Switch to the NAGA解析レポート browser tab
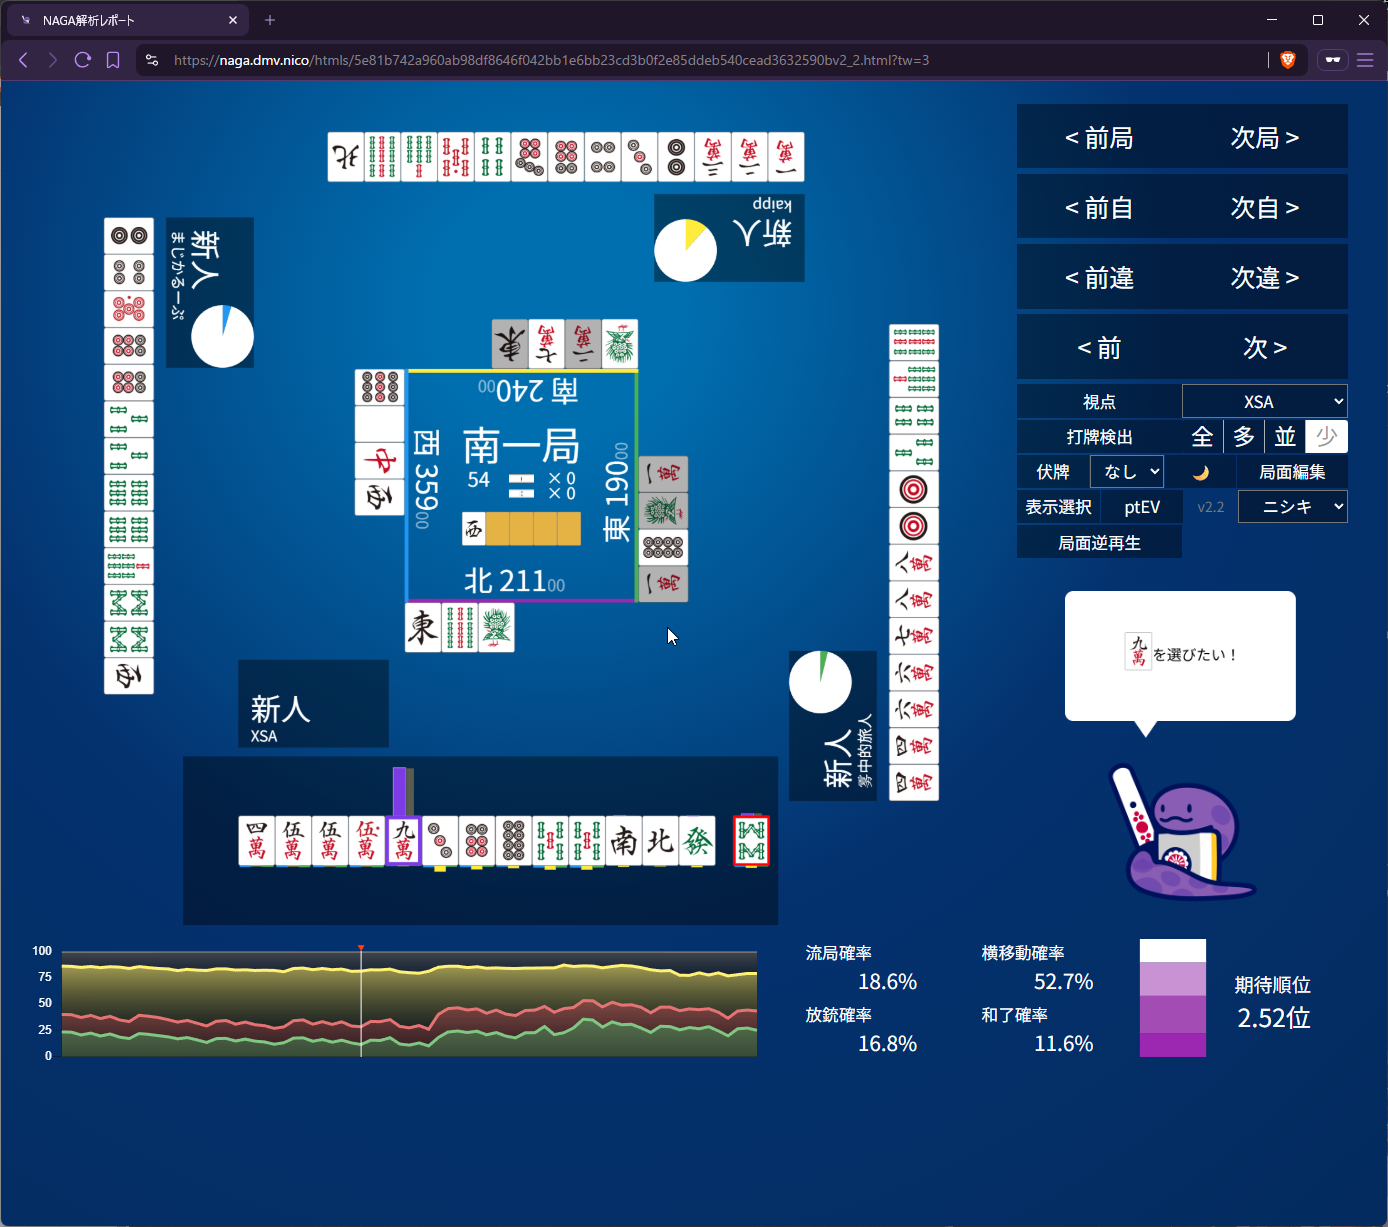1388x1227 pixels. [125, 20]
